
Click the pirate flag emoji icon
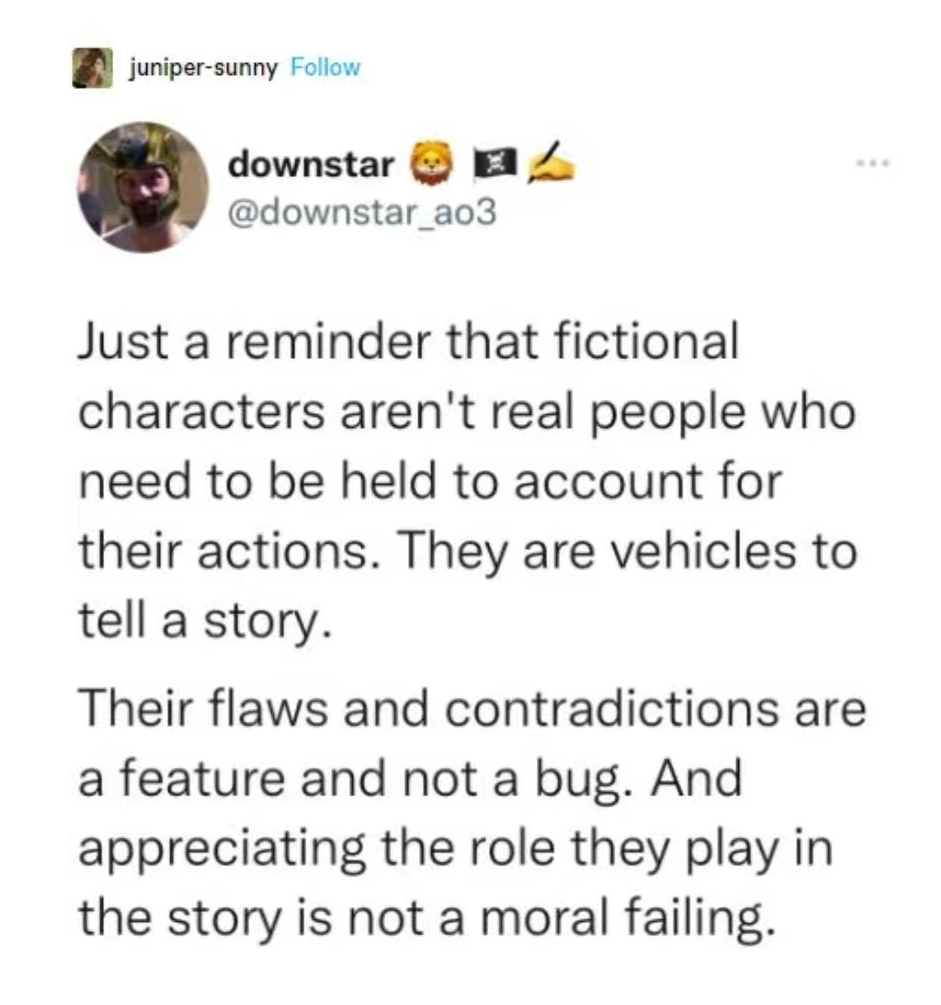coord(489,166)
